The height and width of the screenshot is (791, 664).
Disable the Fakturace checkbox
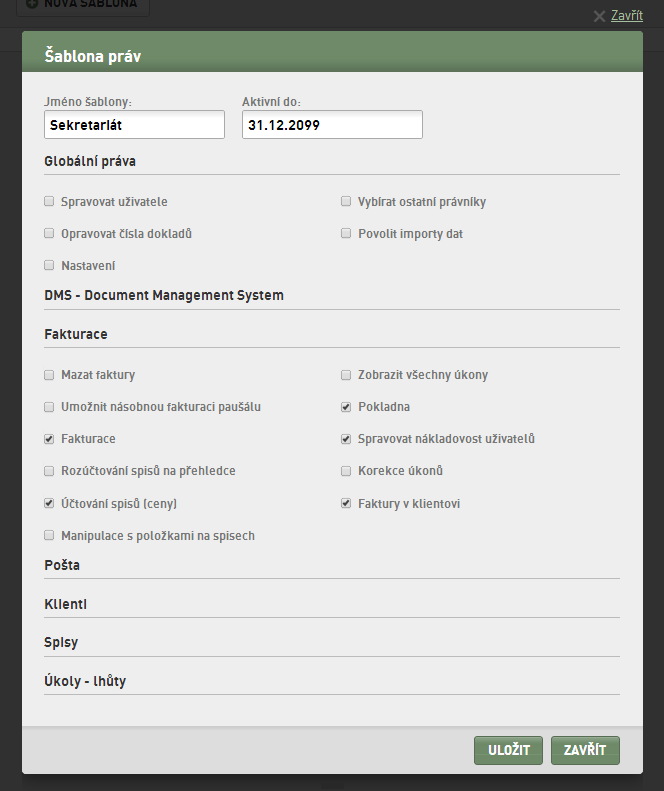click(49, 439)
